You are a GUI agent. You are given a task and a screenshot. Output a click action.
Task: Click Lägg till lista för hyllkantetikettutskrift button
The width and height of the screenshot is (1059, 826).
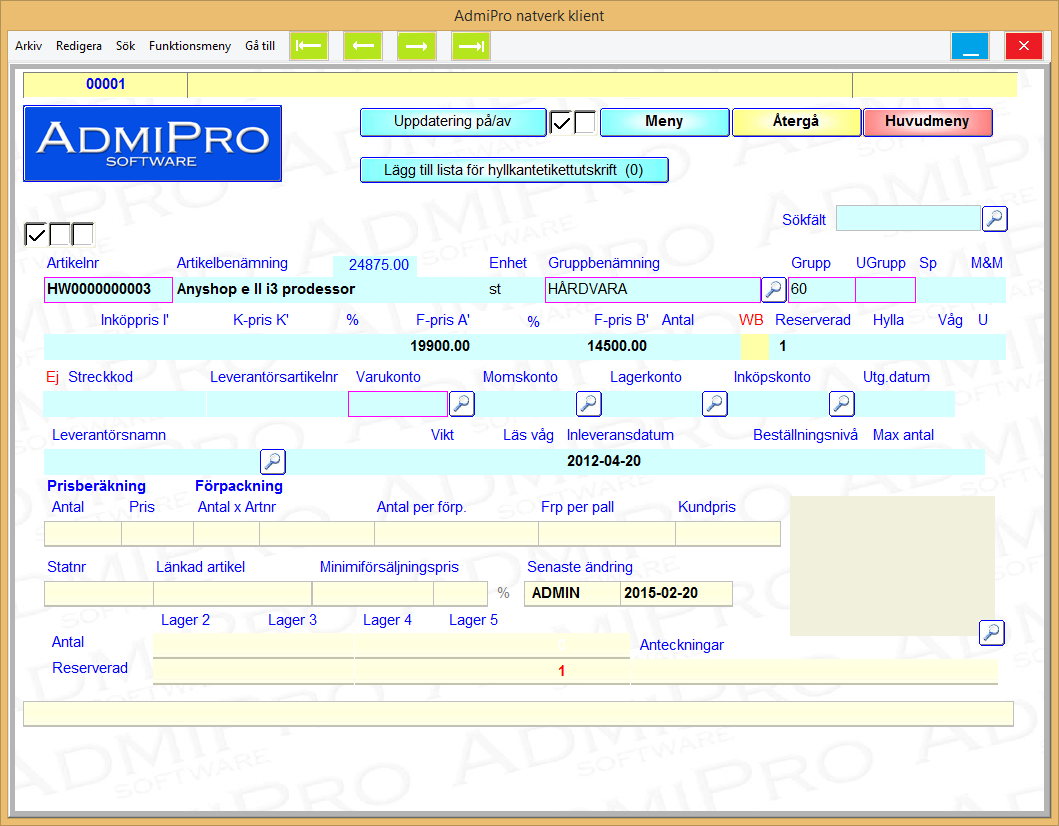pos(514,170)
